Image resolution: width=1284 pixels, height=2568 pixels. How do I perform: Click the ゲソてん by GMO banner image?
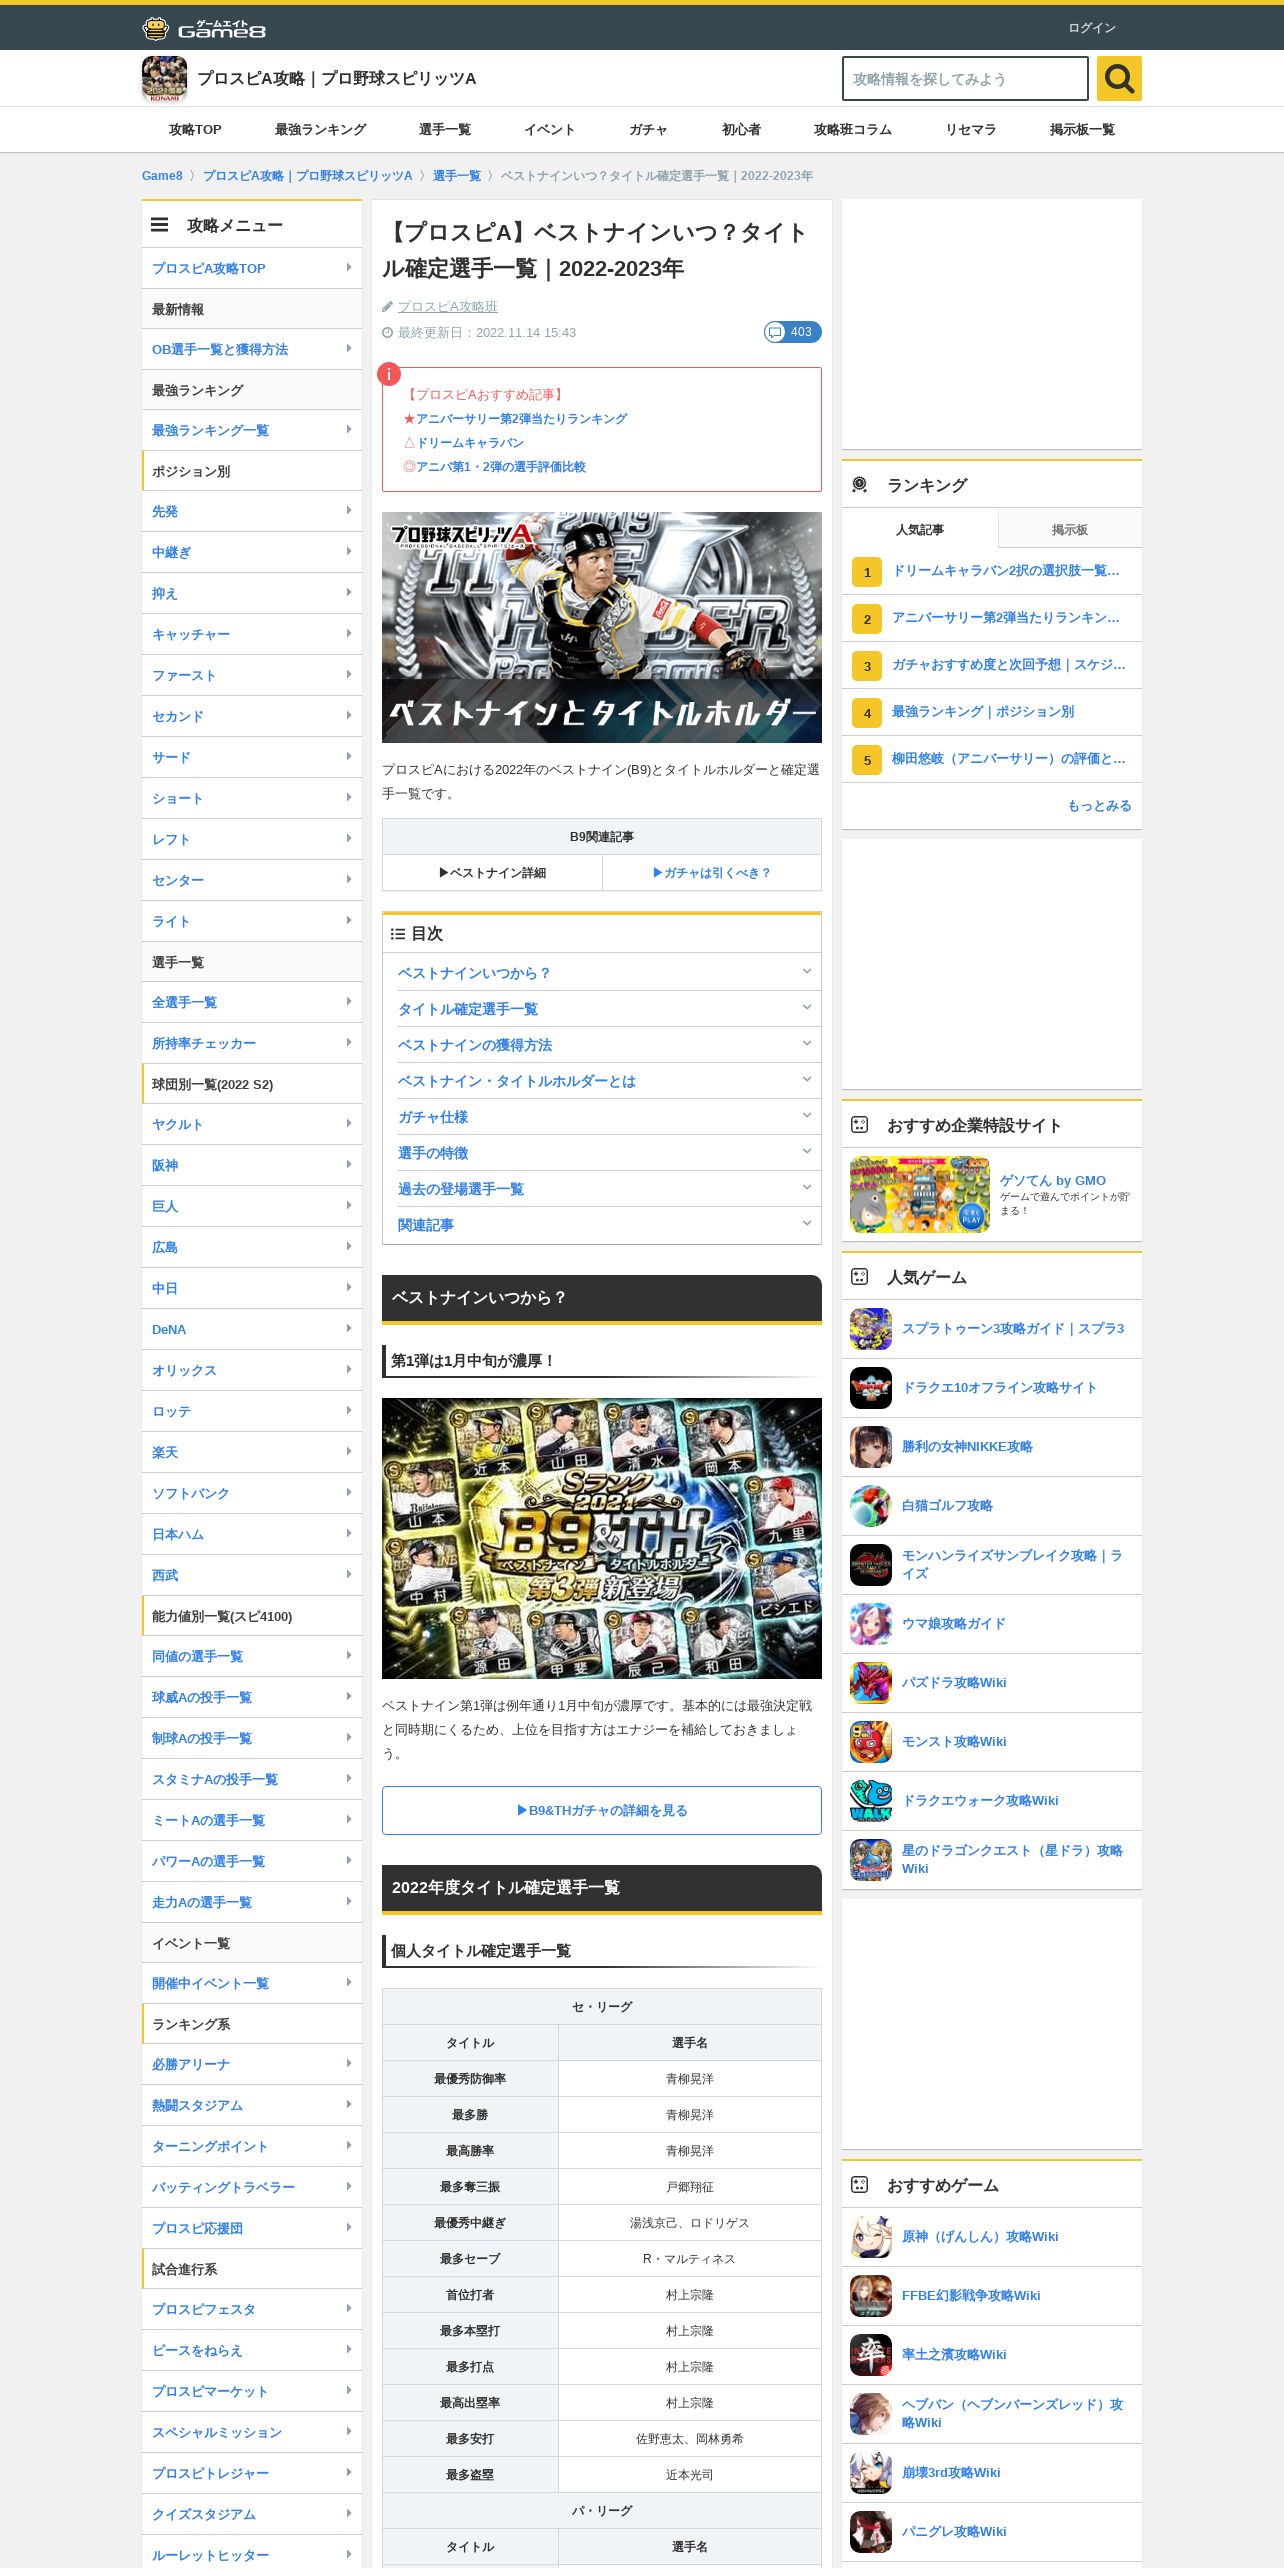pos(920,1195)
